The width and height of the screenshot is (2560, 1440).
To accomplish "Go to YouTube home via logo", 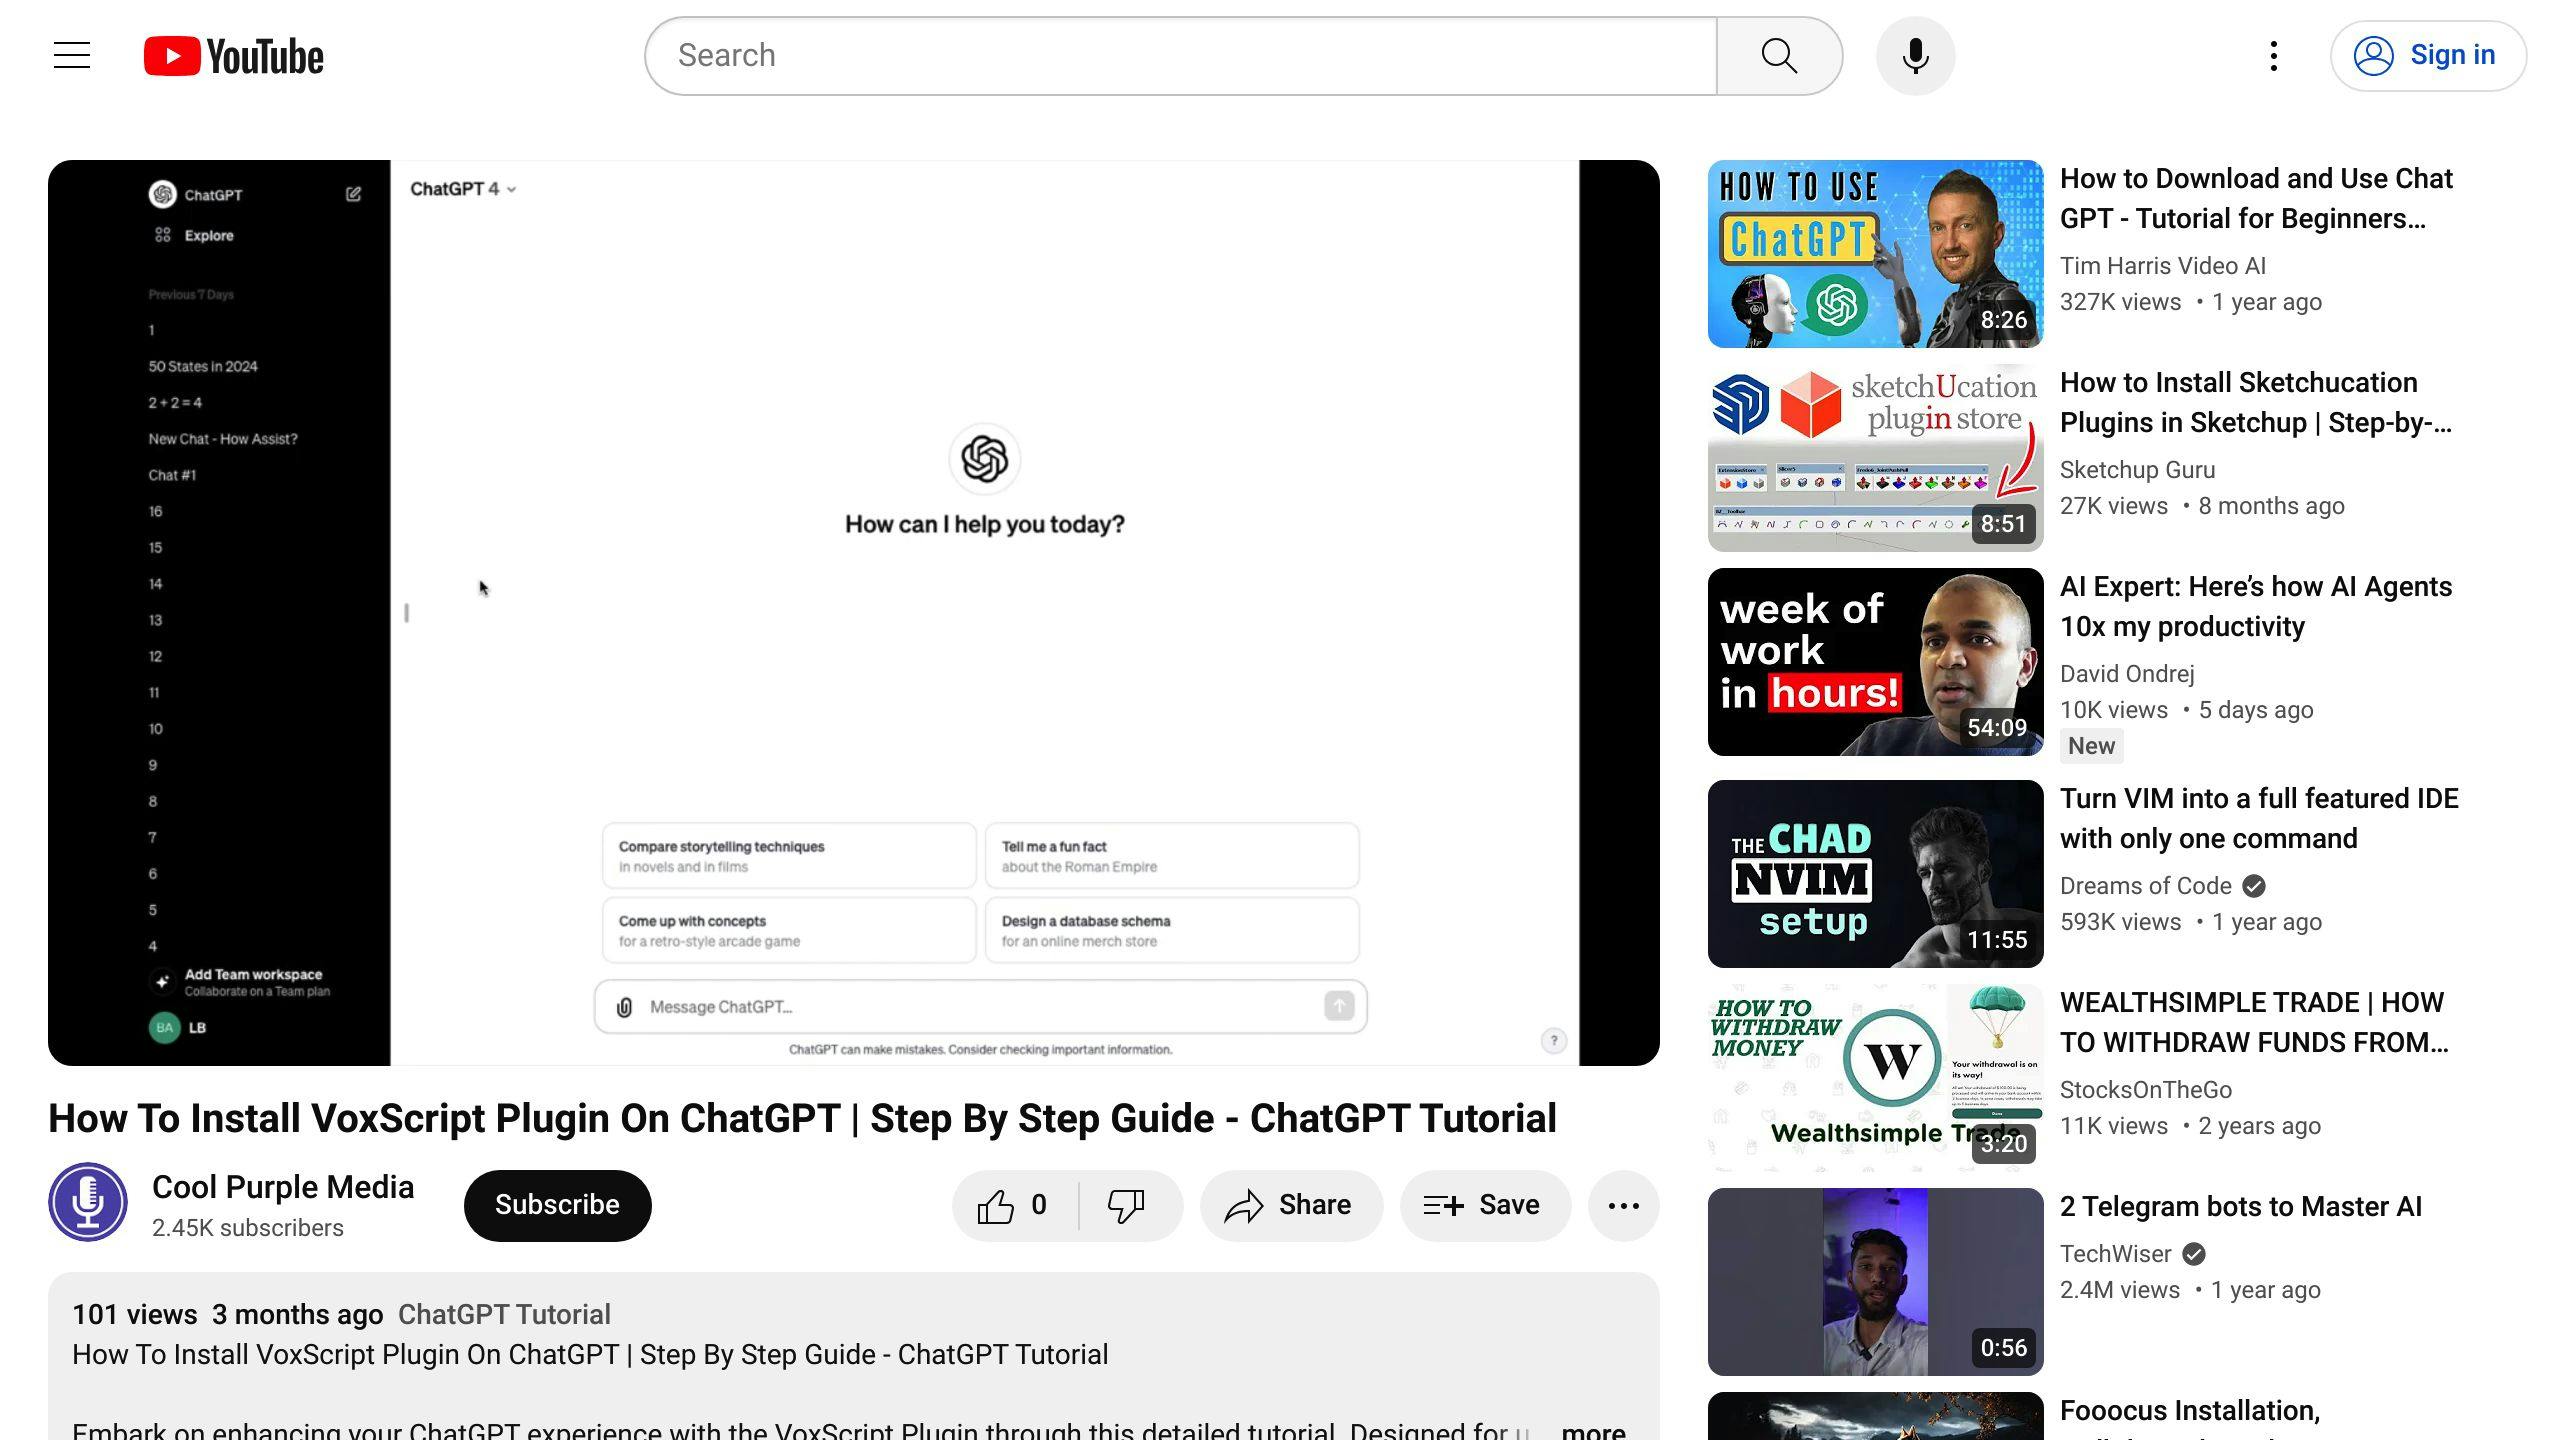I will [234, 56].
